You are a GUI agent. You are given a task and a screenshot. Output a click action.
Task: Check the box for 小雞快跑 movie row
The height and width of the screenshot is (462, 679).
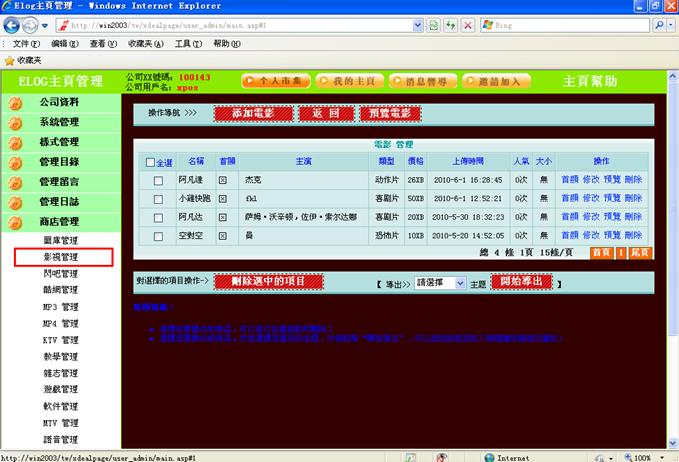click(158, 199)
